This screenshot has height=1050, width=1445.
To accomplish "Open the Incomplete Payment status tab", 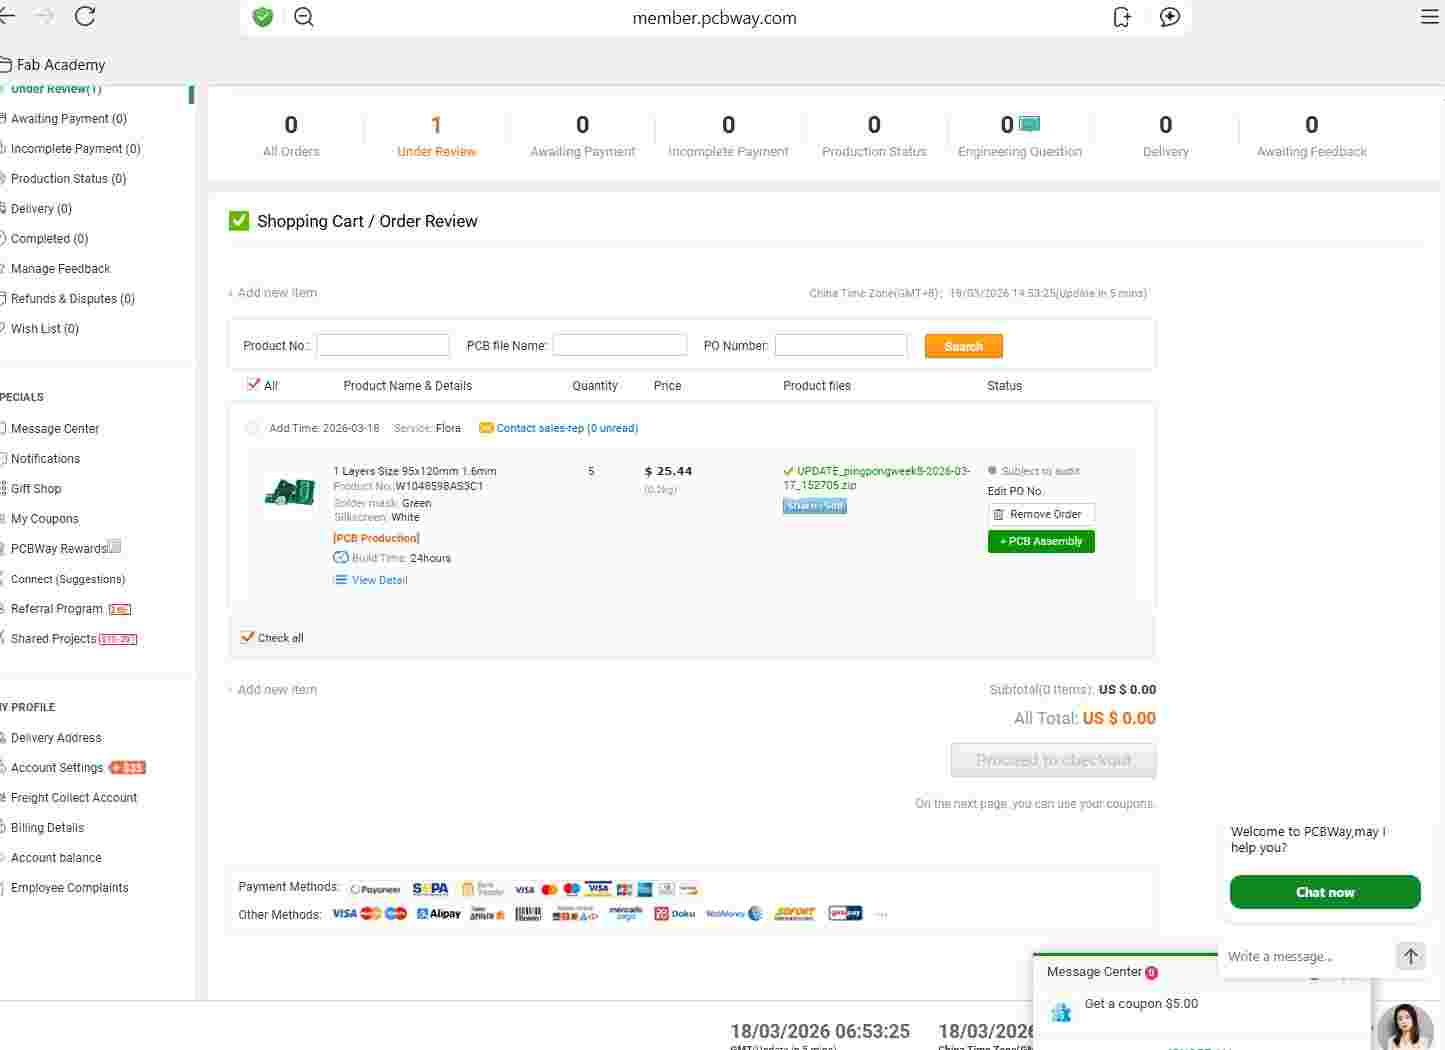I will [728, 136].
